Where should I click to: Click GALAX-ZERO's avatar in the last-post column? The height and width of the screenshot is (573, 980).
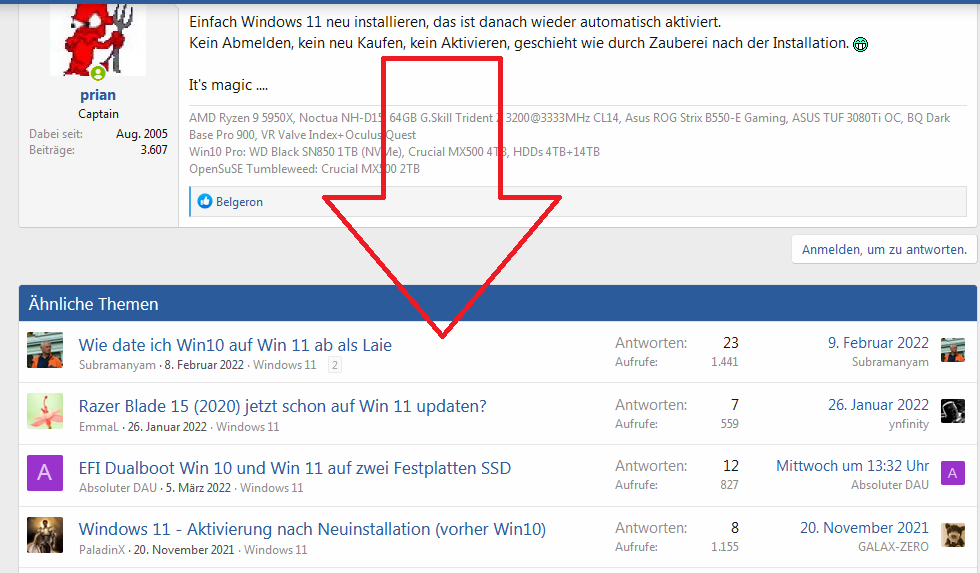pos(952,535)
